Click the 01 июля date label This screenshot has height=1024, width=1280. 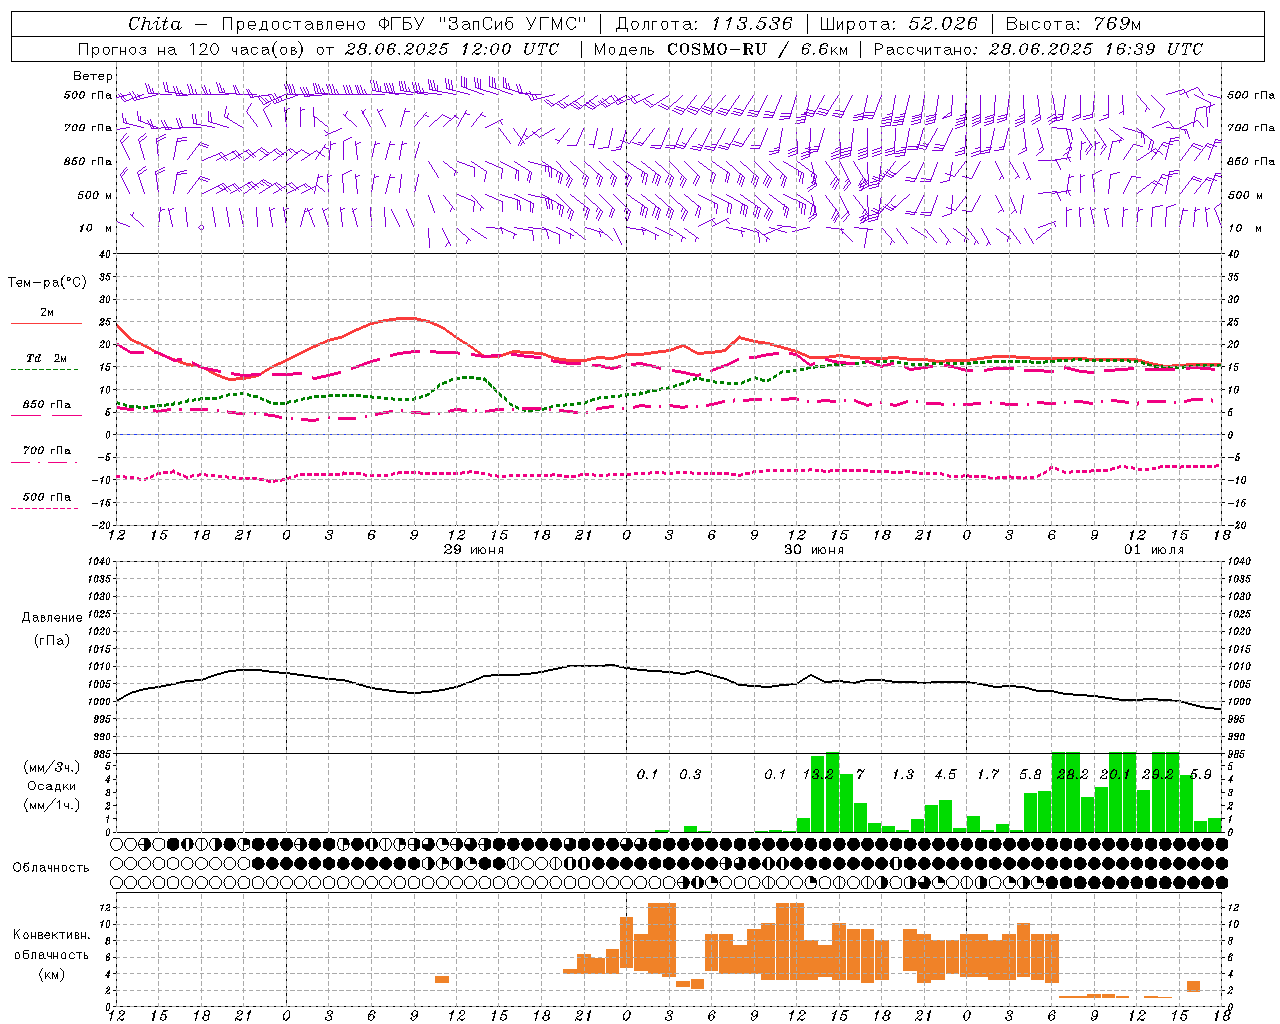[1154, 550]
